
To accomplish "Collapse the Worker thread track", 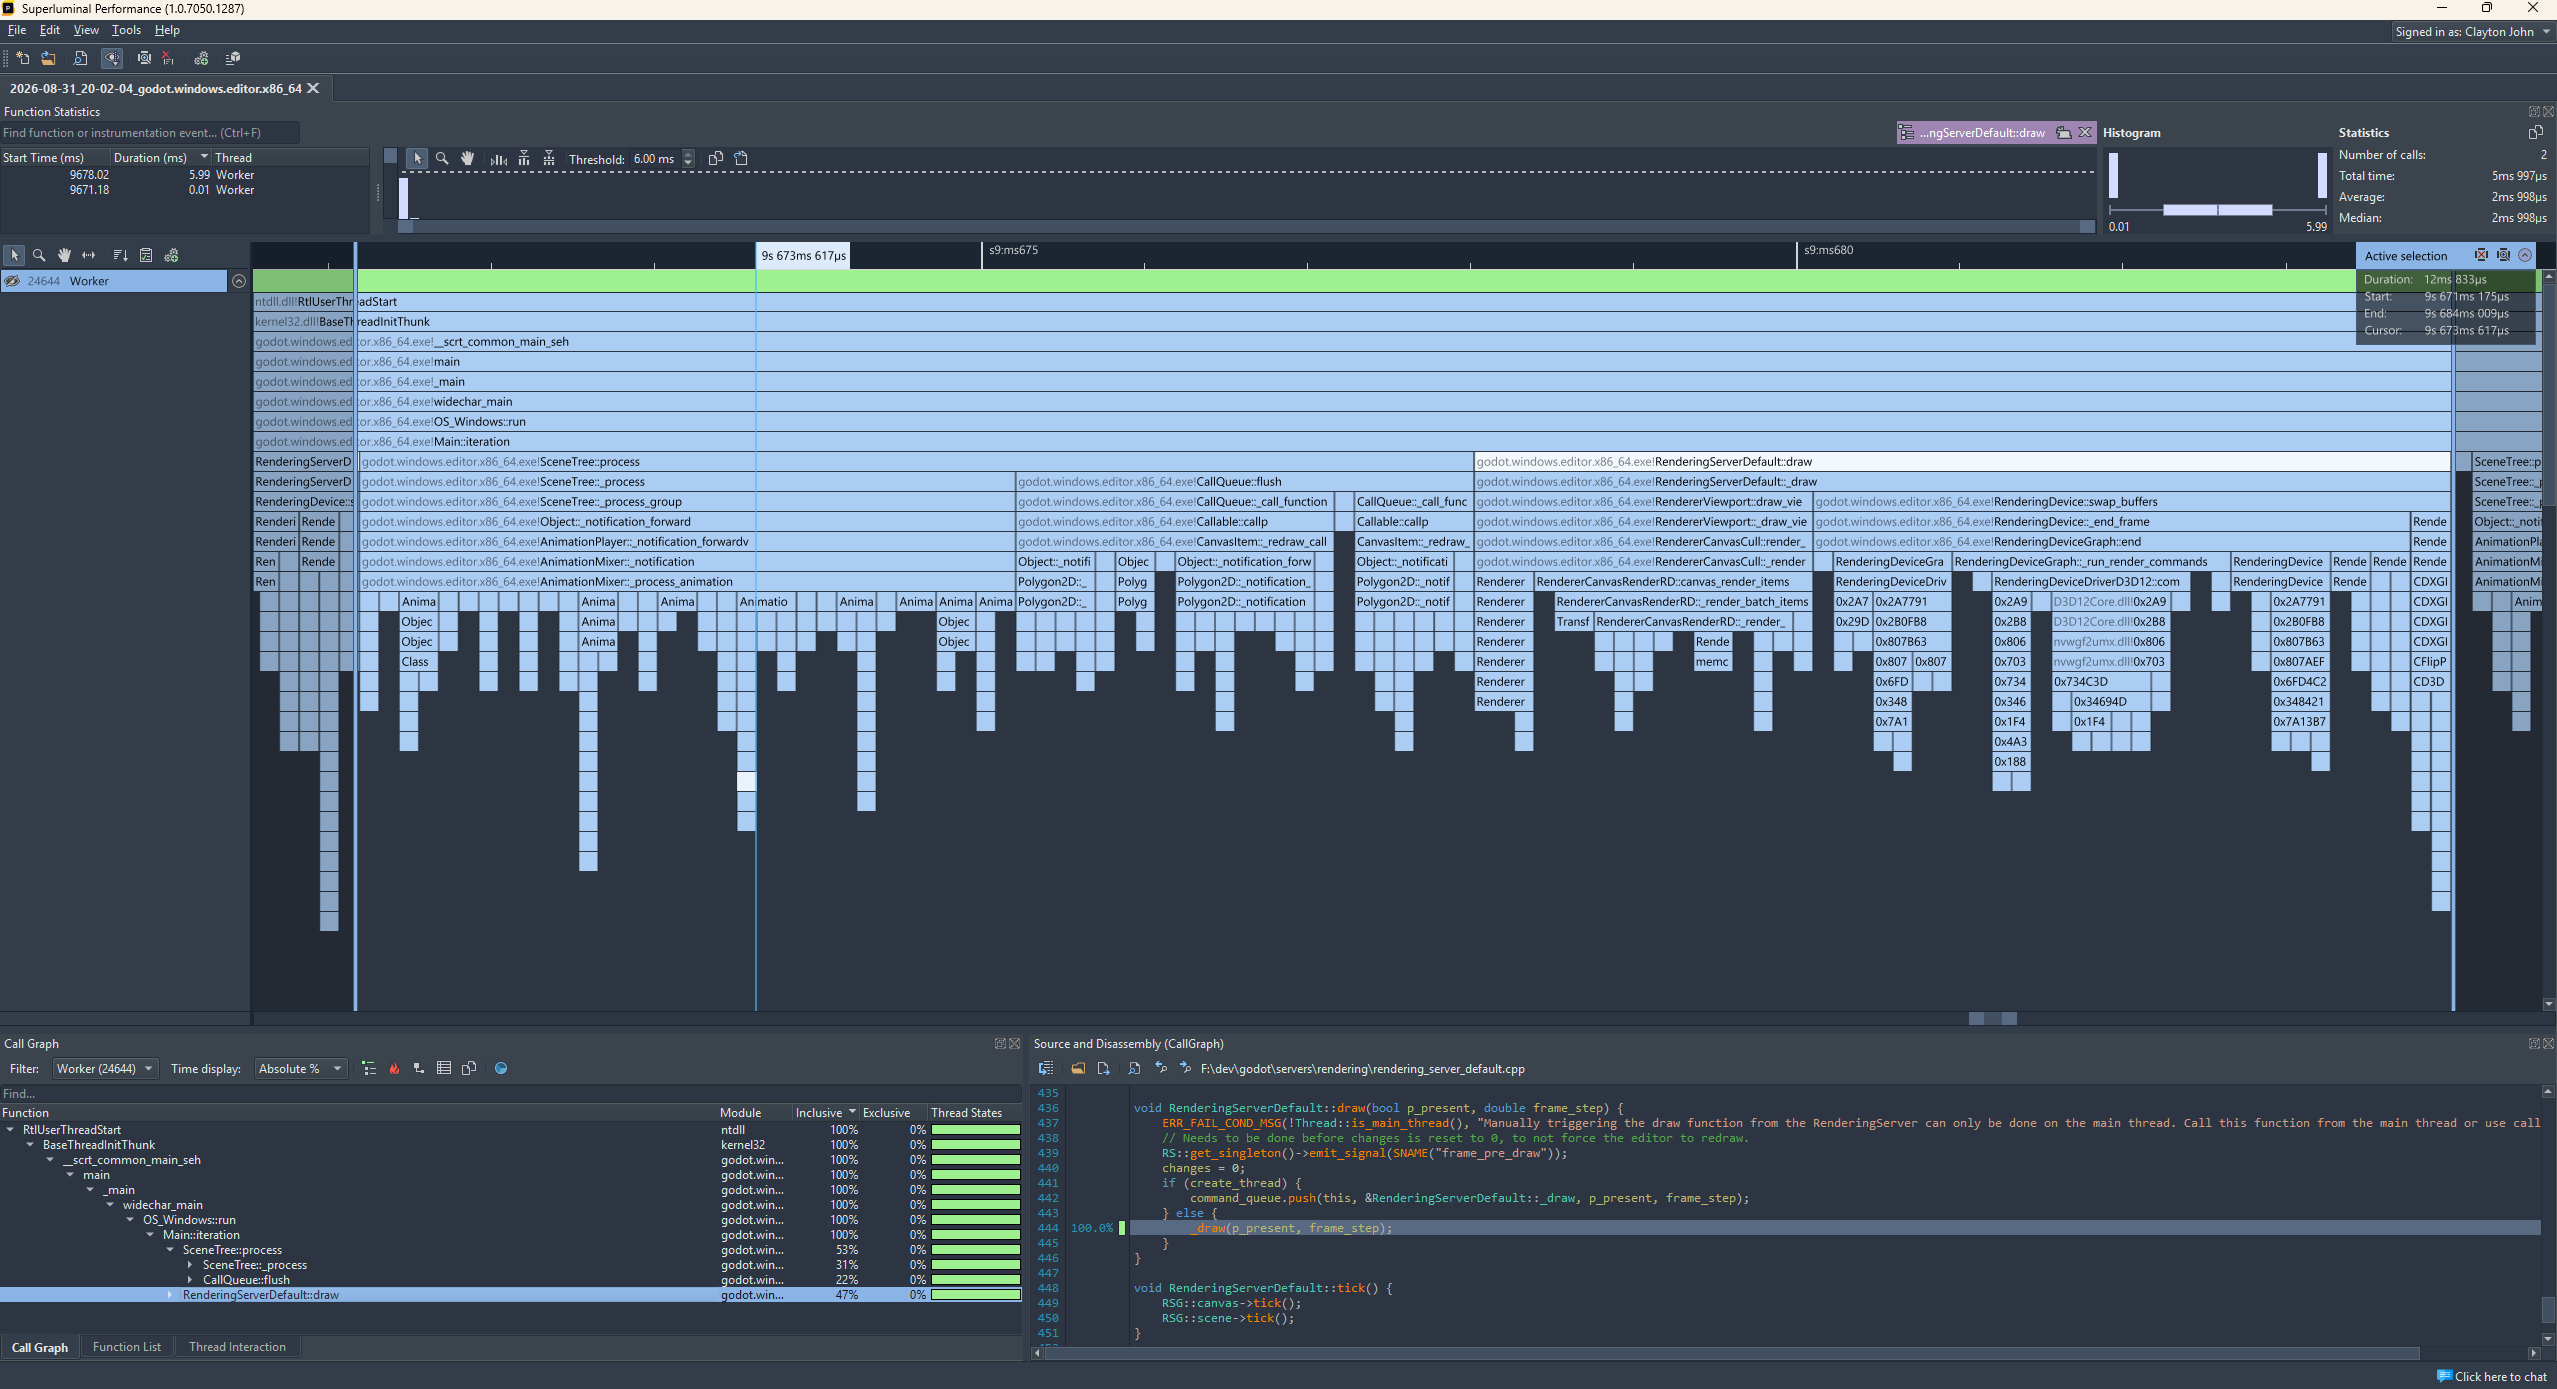I will click(x=239, y=281).
